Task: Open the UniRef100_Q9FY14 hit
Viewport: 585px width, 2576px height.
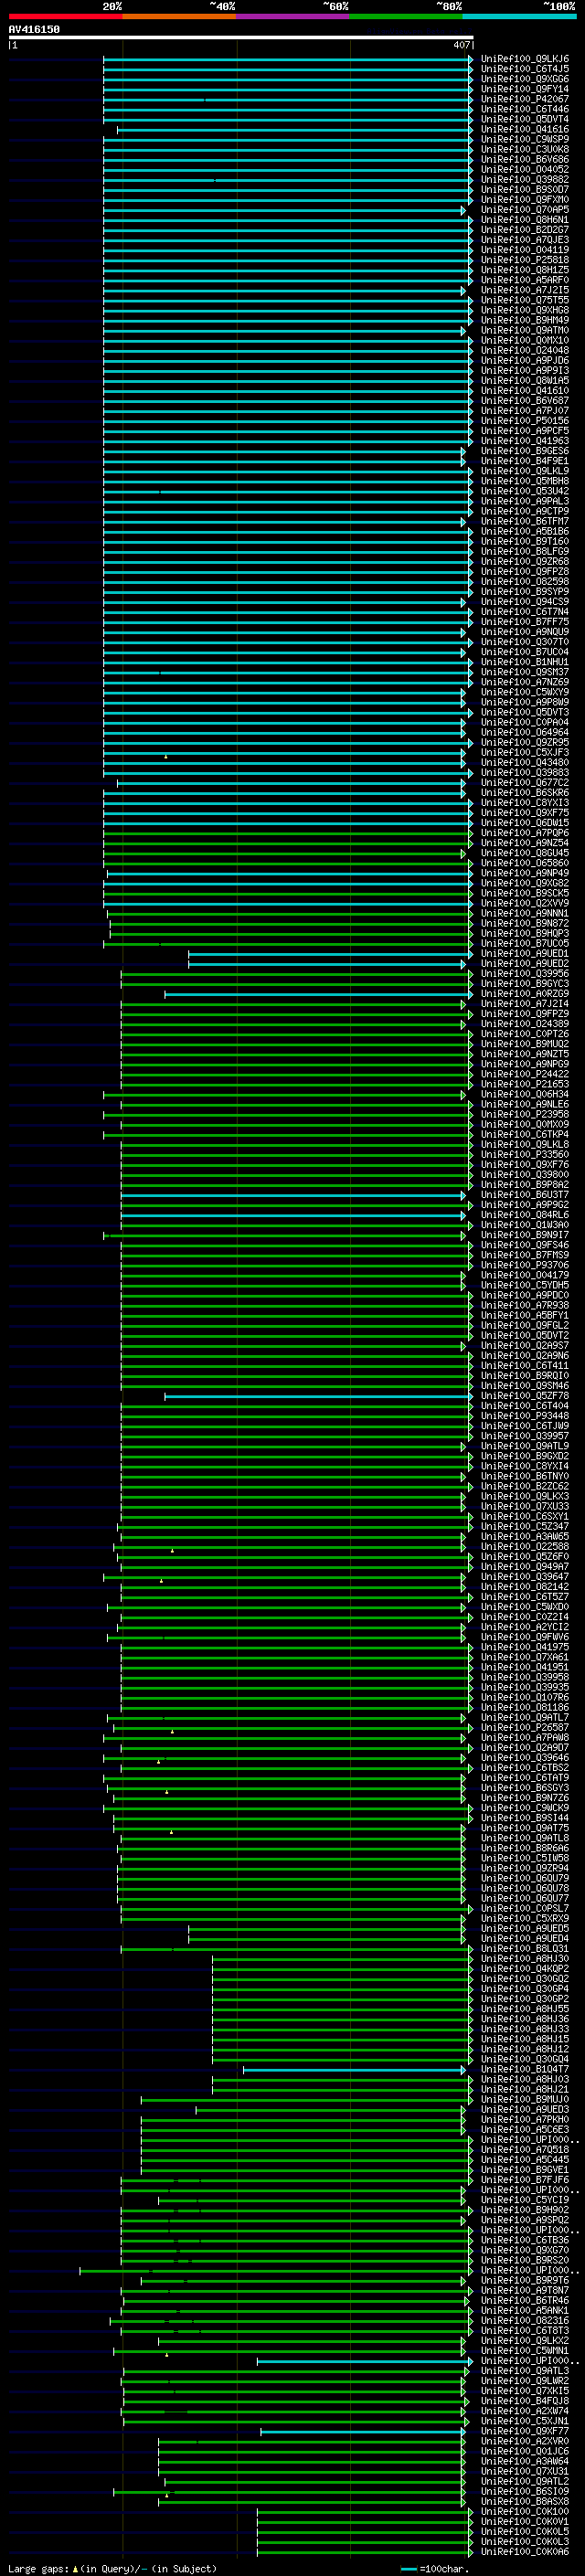Action: coord(524,89)
